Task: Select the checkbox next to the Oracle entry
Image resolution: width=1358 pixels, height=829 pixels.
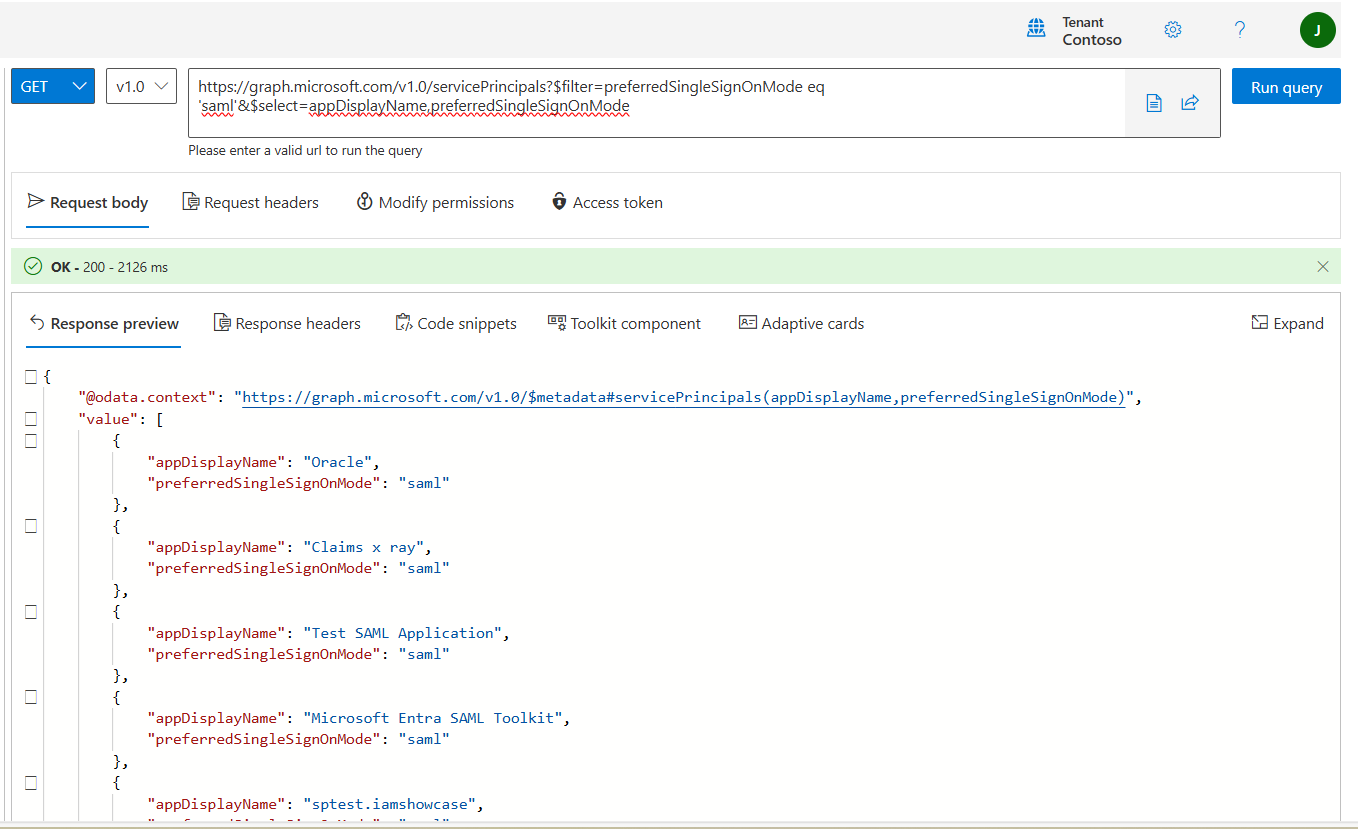Action: [30, 440]
